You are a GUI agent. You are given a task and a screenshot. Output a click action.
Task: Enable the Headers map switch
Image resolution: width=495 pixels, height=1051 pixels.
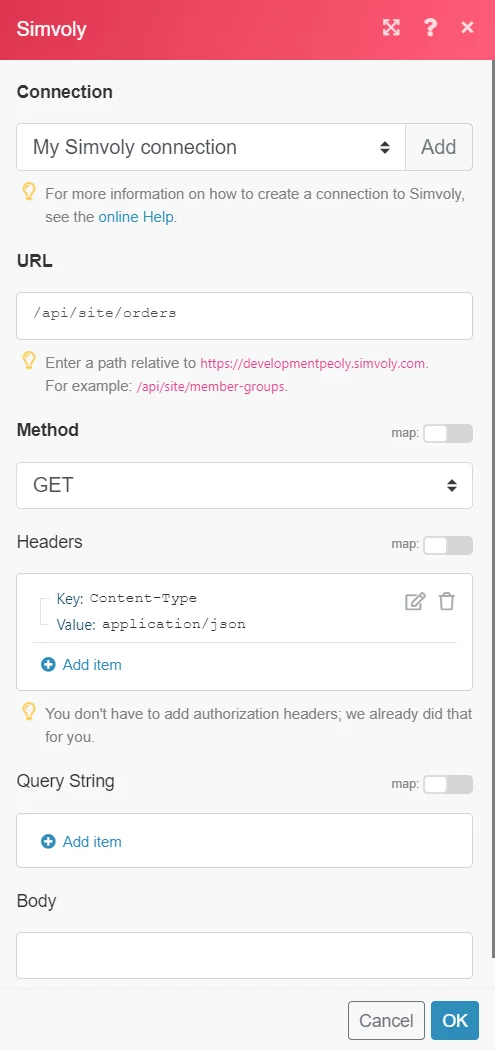click(447, 546)
